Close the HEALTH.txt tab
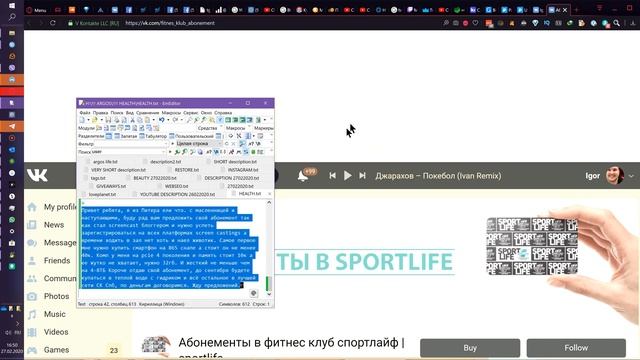 [x=269, y=194]
